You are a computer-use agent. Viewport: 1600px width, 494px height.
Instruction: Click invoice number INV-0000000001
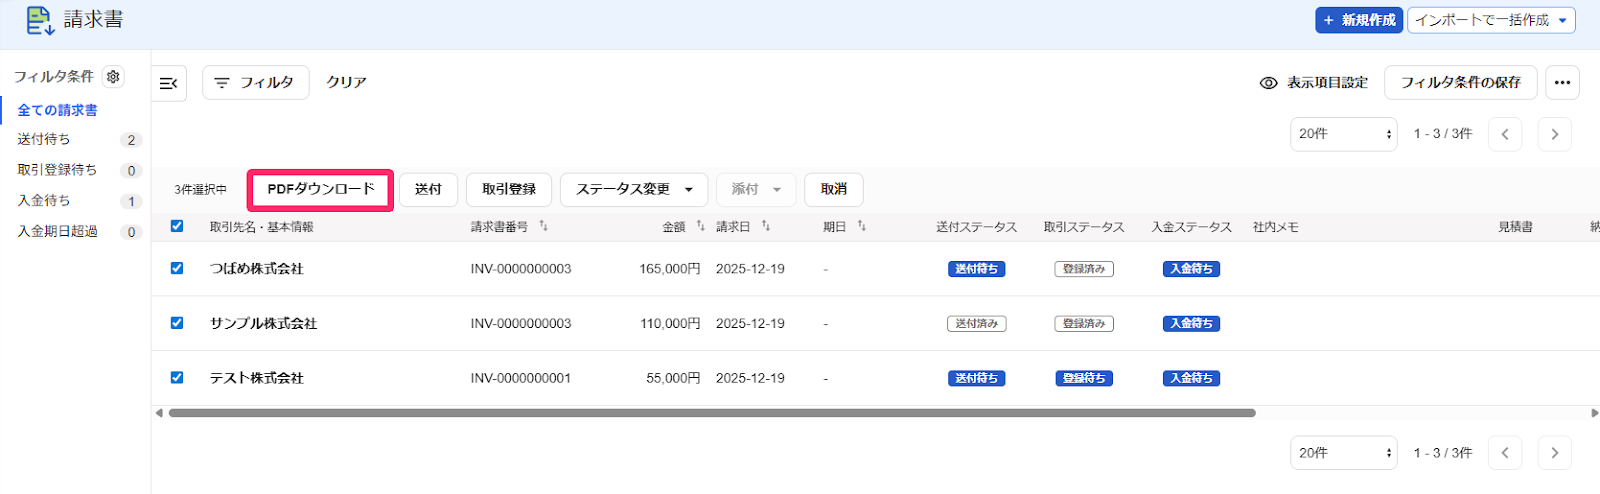[x=521, y=378]
